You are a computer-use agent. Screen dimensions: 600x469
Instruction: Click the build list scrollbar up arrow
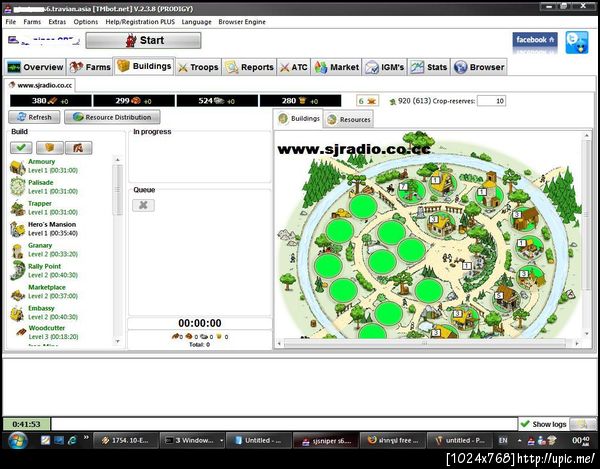pyautogui.click(x=118, y=160)
